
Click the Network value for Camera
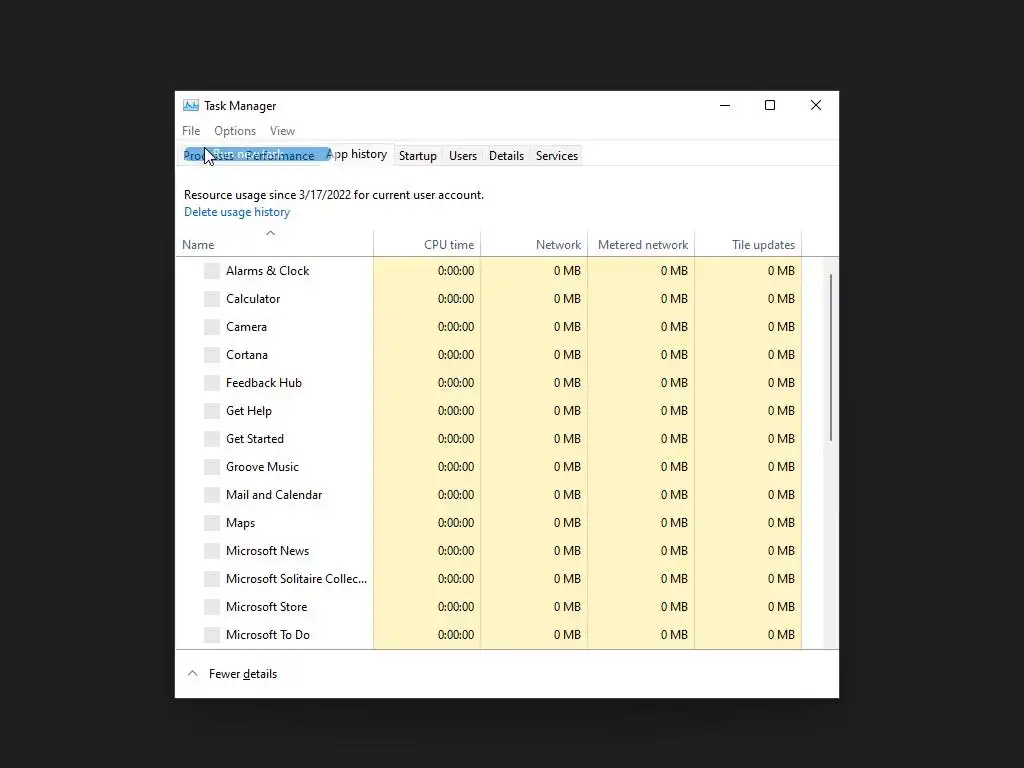click(x=567, y=327)
